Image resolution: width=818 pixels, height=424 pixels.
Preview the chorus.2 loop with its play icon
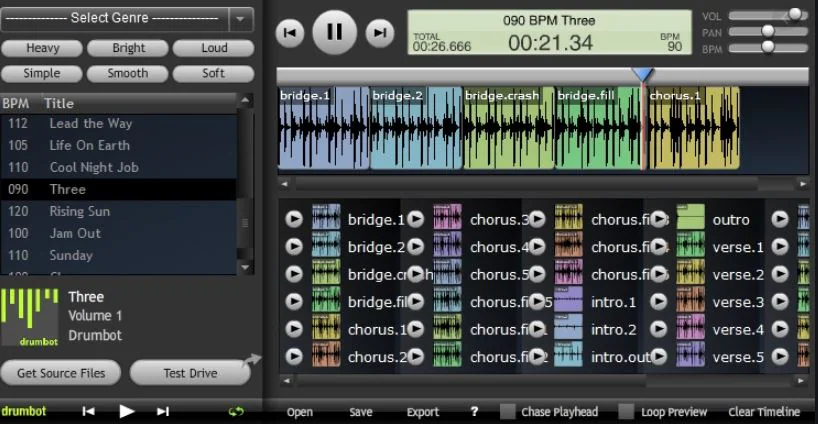click(294, 356)
